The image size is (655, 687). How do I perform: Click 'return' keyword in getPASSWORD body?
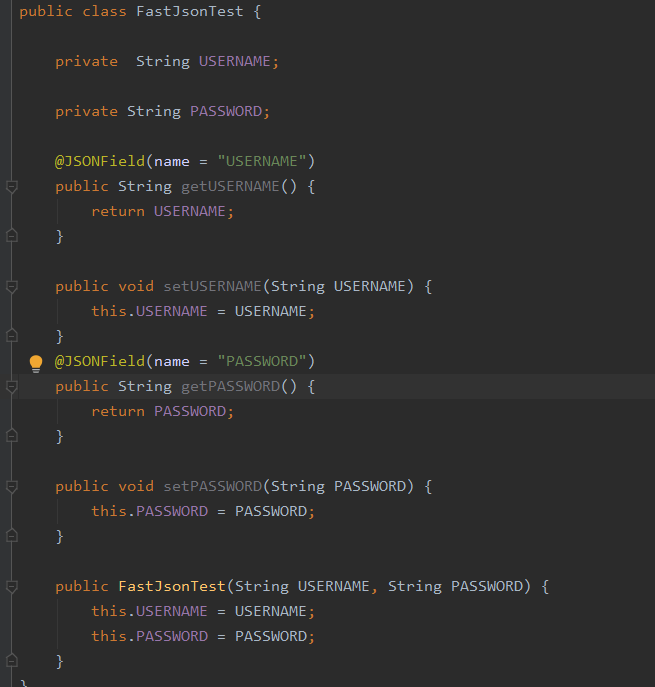pyautogui.click(x=118, y=411)
